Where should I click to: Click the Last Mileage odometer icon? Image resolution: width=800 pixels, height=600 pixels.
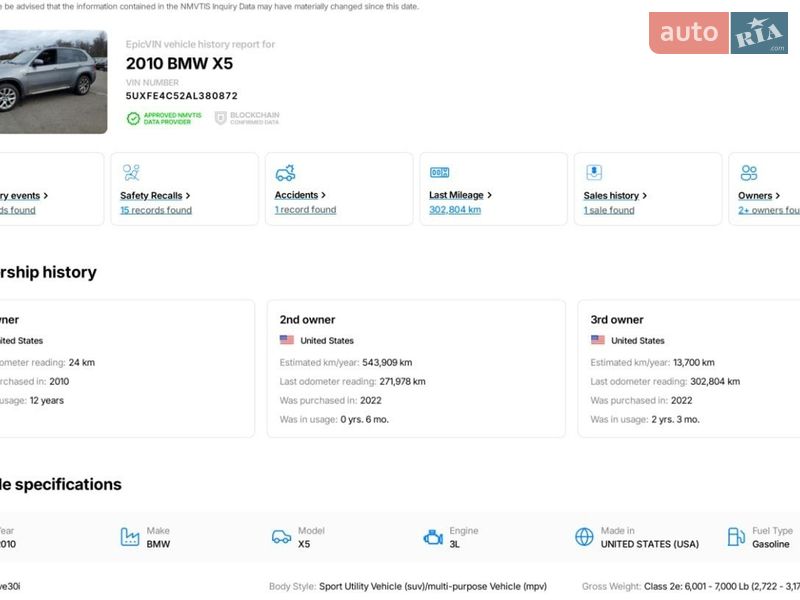click(439, 173)
